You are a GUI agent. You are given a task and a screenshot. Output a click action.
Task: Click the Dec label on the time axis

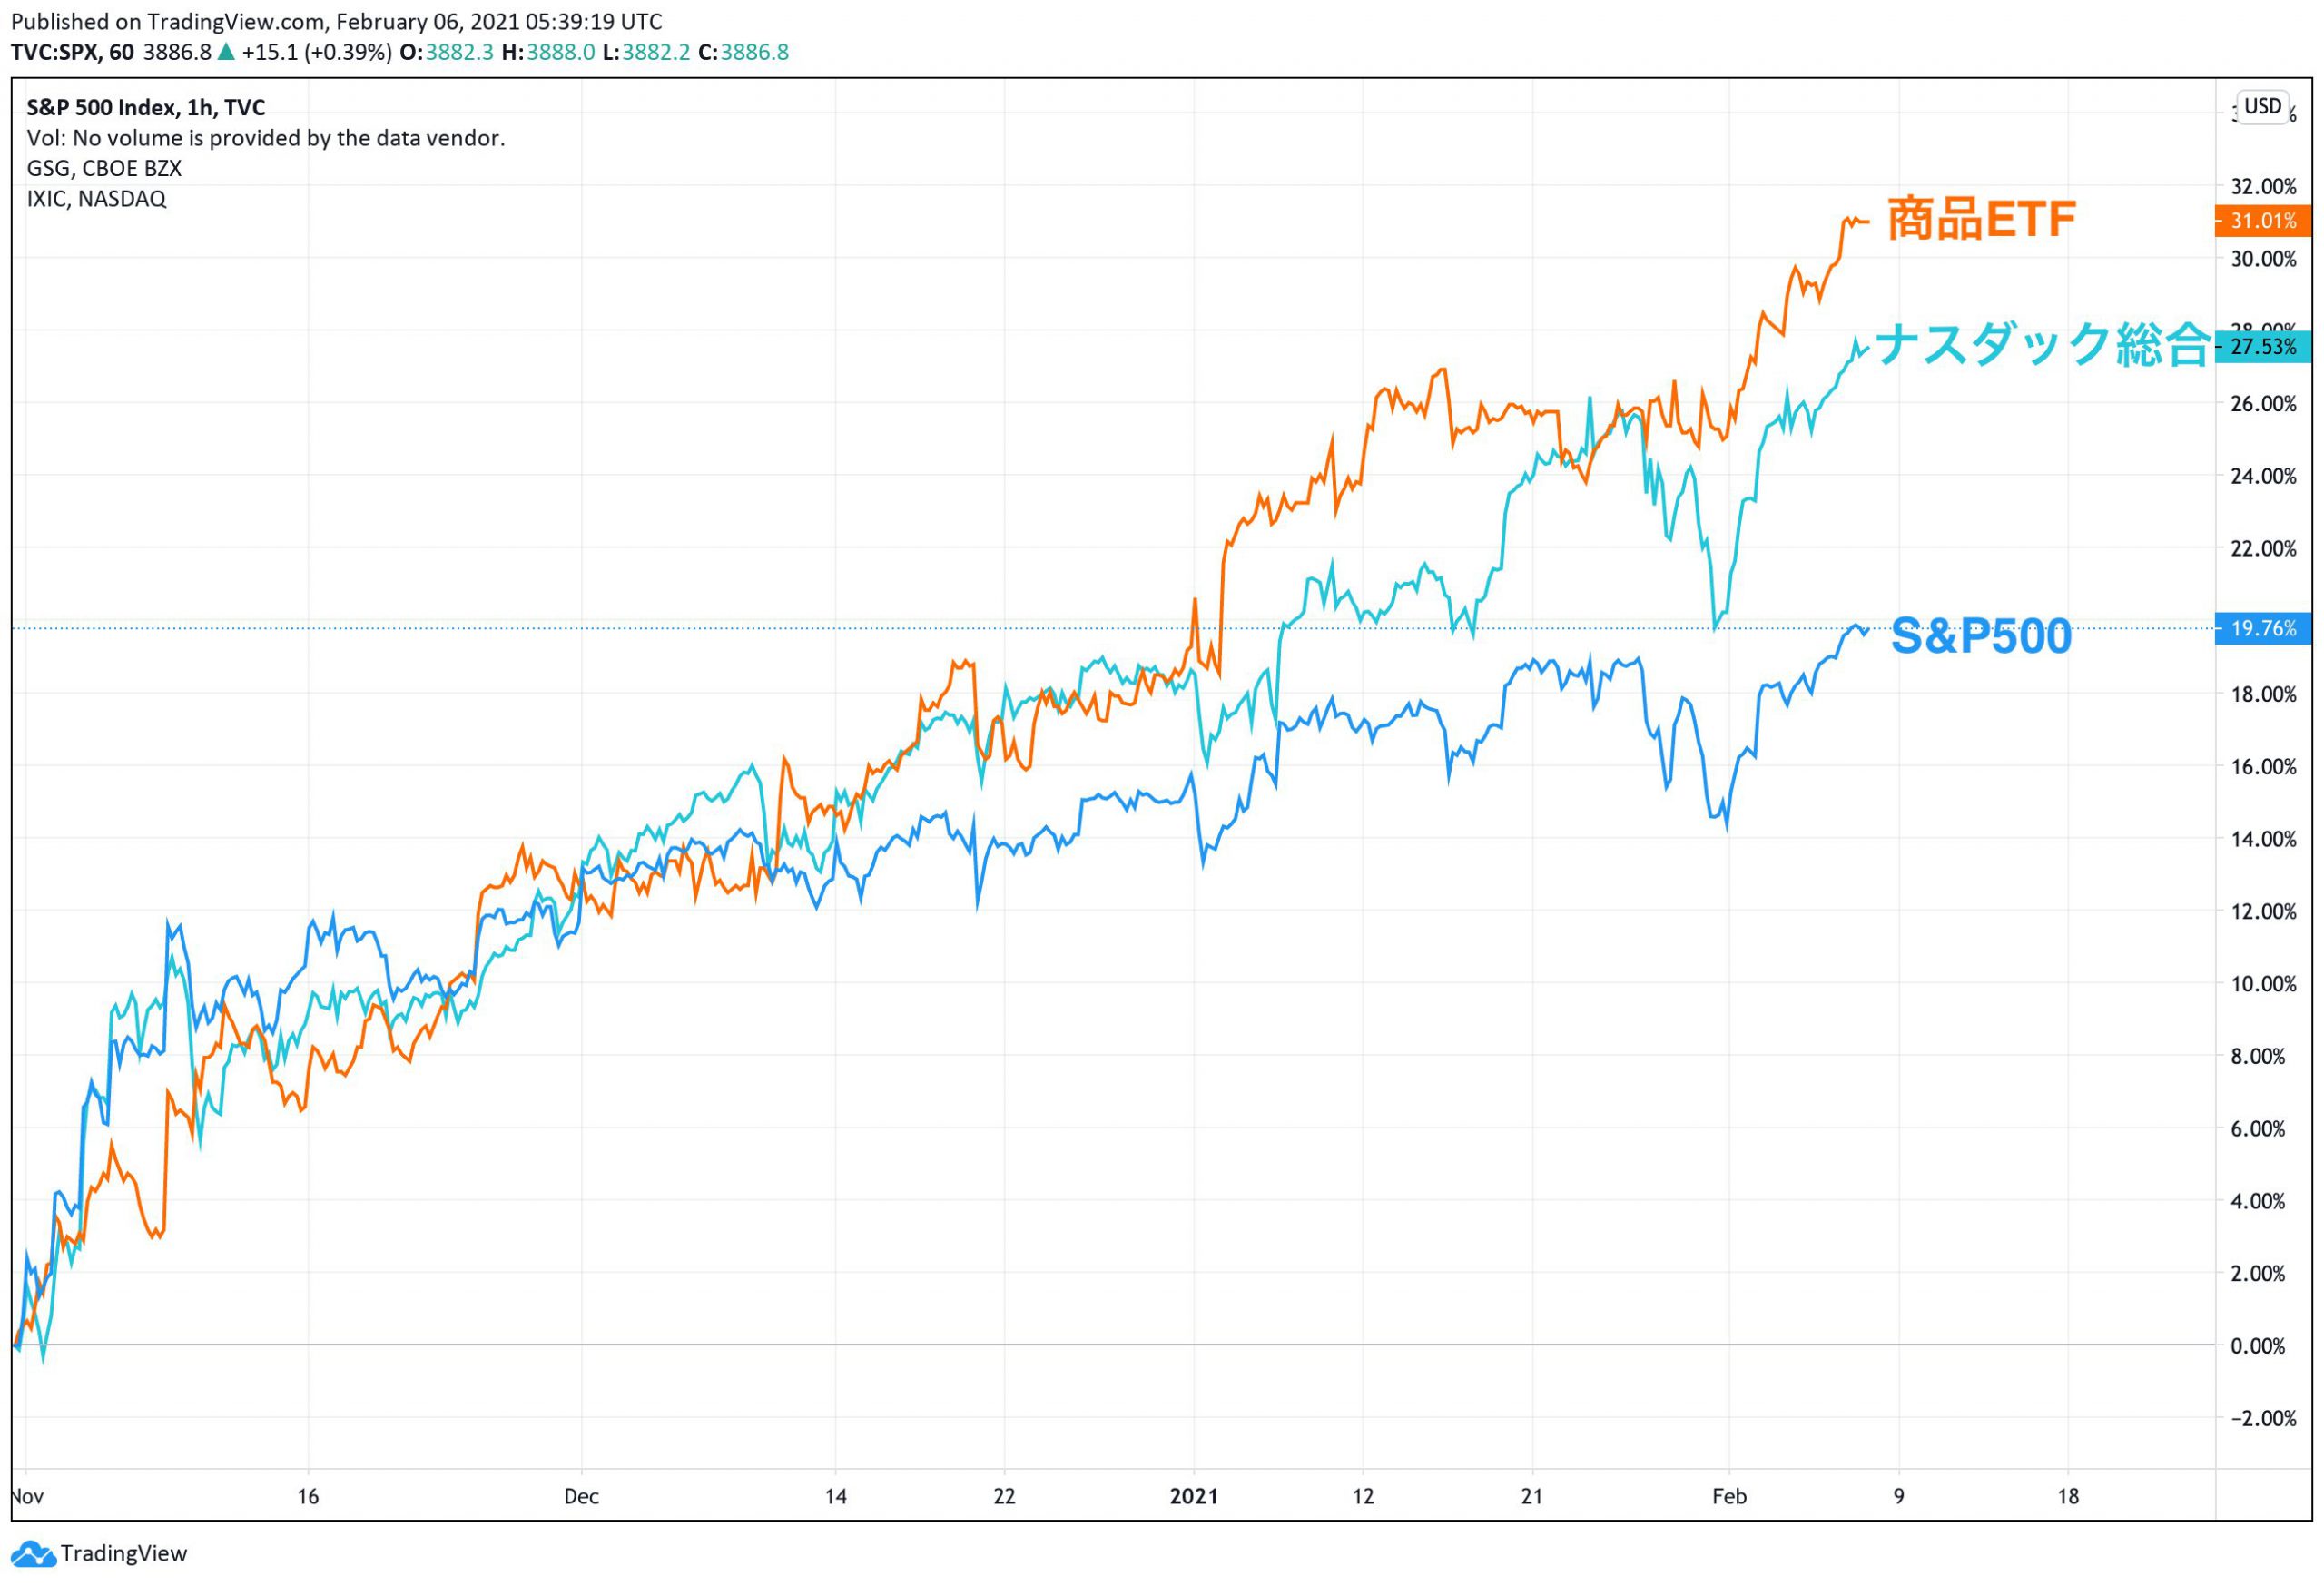click(581, 1497)
